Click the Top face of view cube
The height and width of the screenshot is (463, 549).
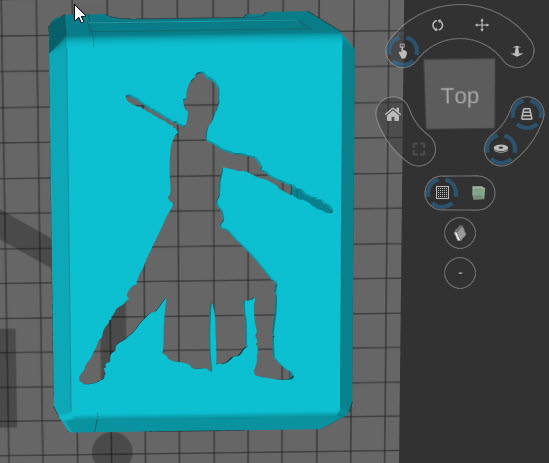tap(460, 94)
